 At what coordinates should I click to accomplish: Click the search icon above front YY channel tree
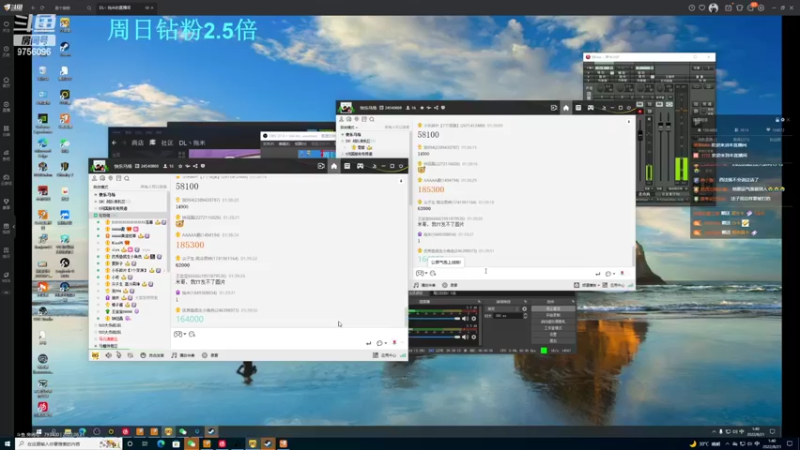(x=127, y=179)
